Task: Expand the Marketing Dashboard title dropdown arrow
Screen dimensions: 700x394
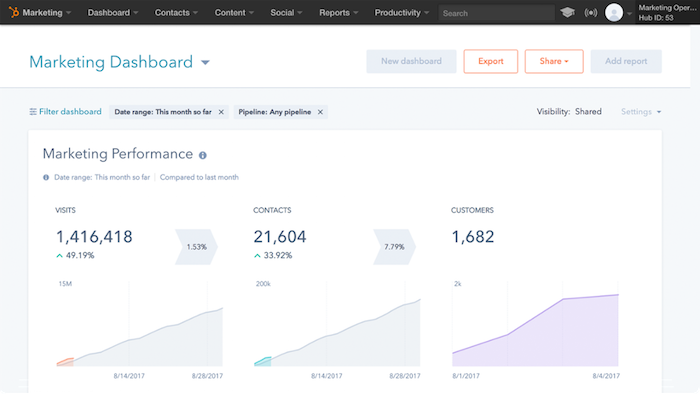Action: click(205, 62)
